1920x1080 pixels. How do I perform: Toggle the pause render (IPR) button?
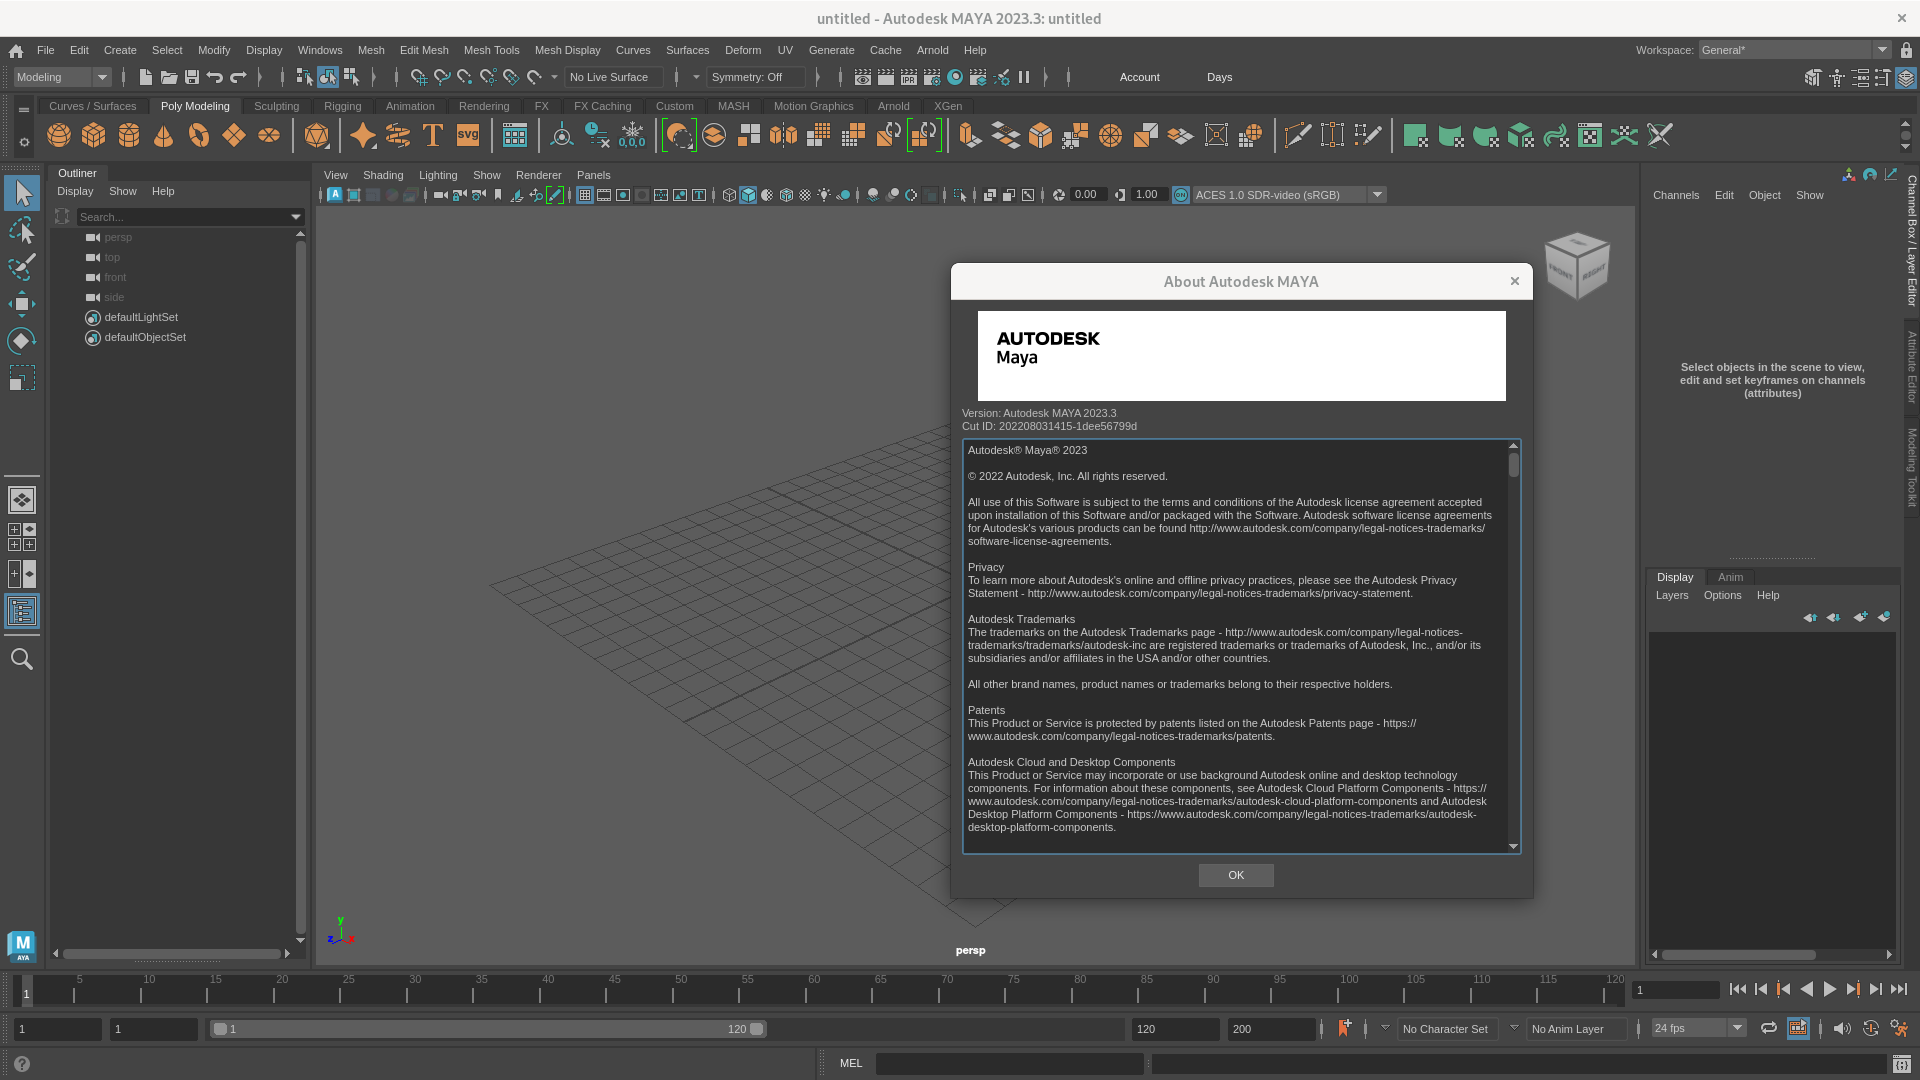[x=1024, y=77]
